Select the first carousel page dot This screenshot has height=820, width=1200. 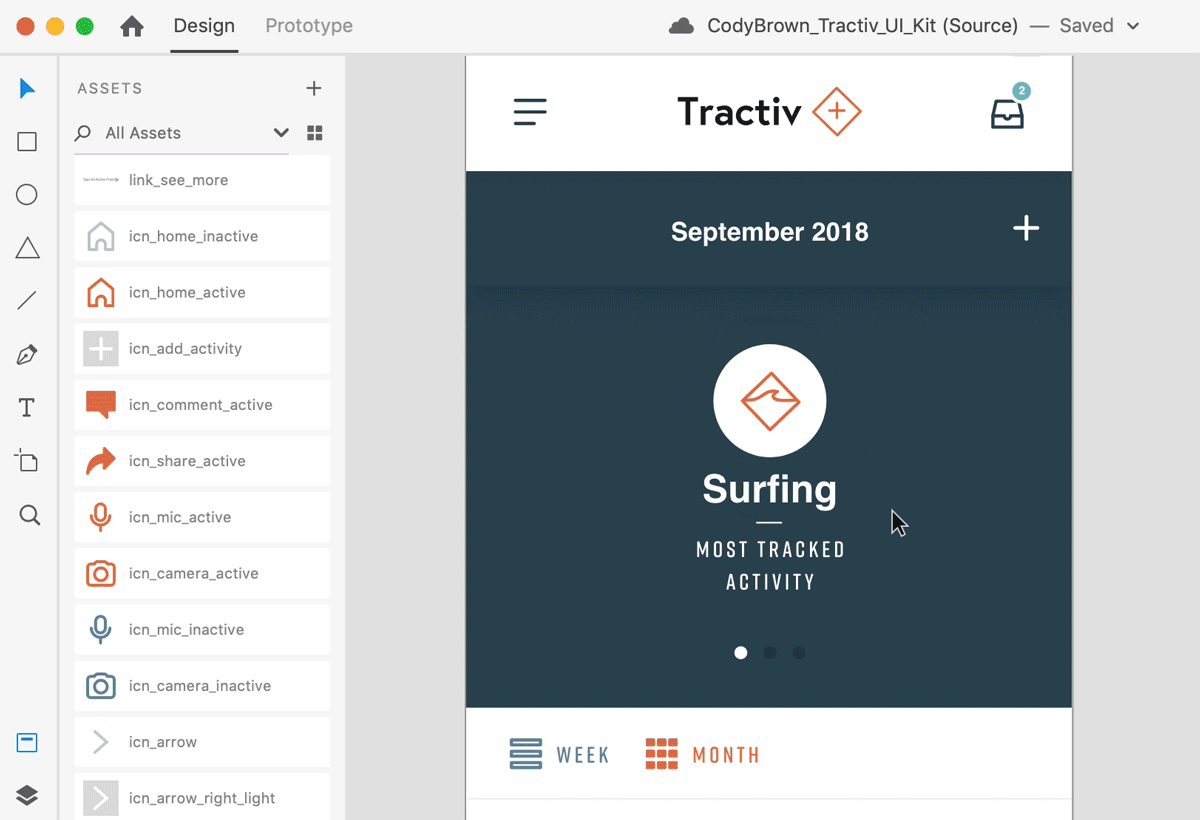741,653
